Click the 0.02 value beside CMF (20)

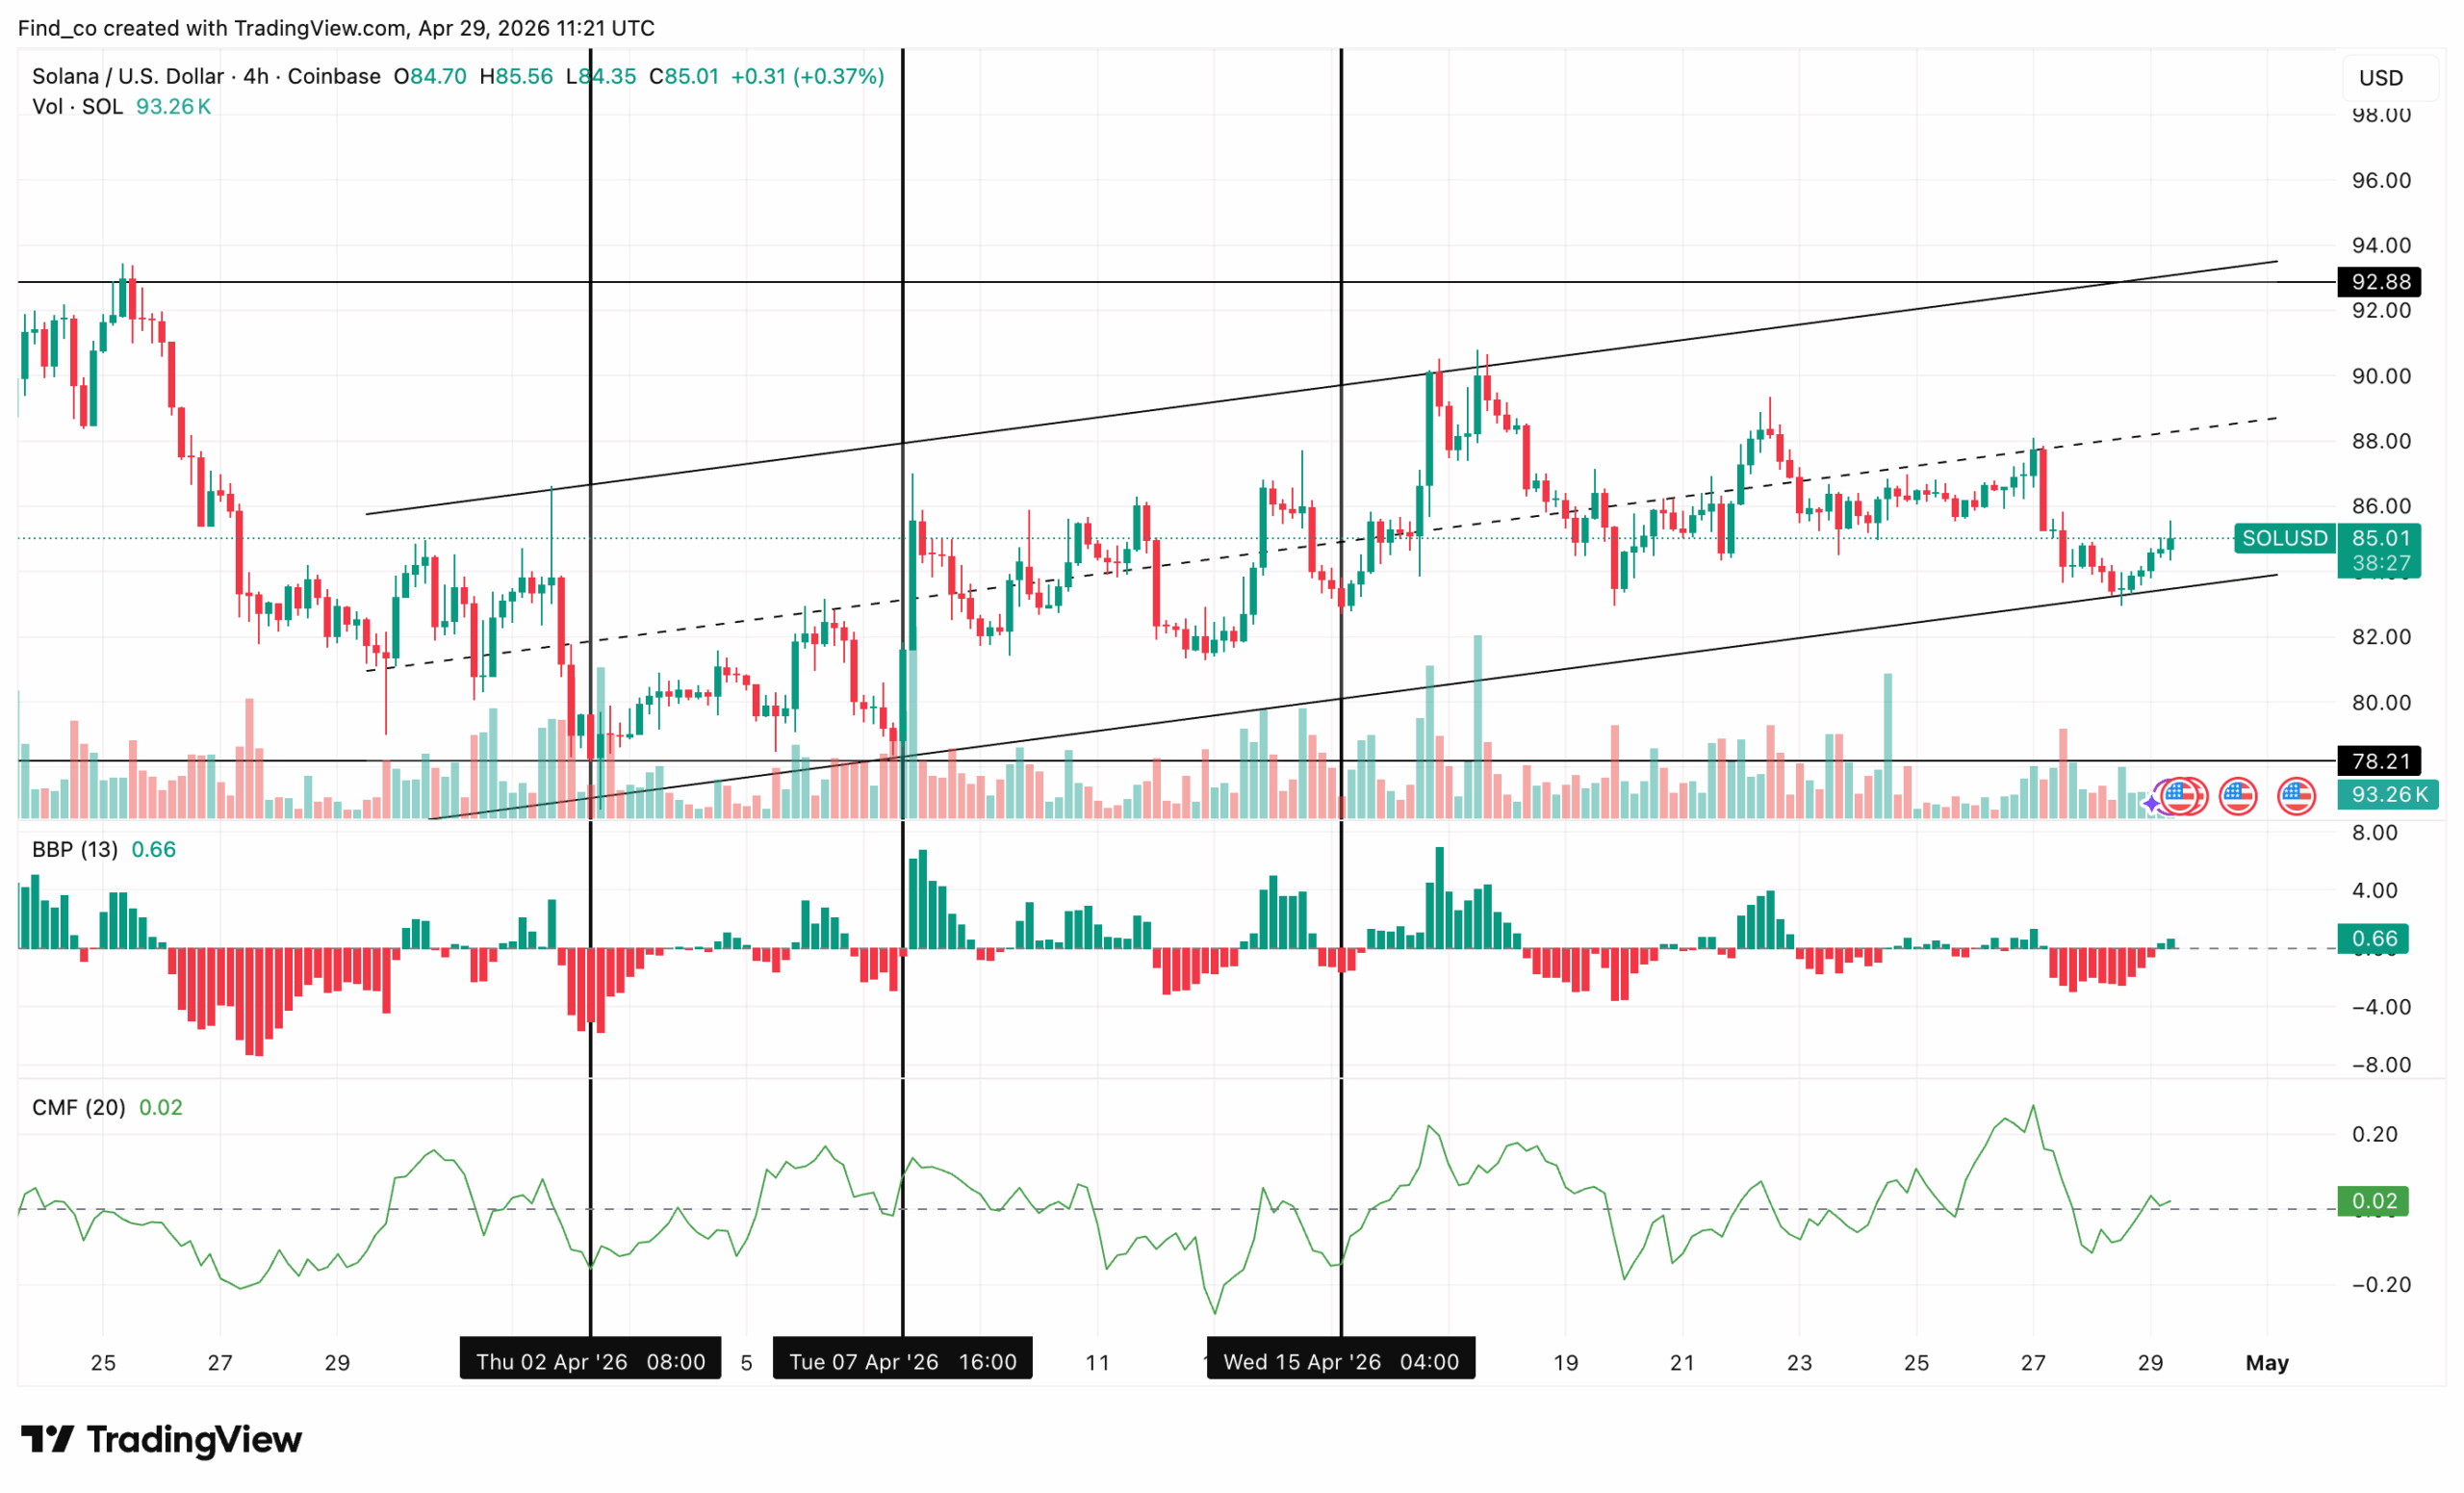161,1107
